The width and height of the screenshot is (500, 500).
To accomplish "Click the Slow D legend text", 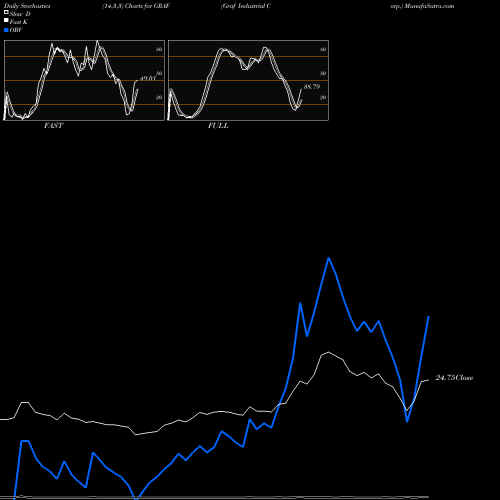I will 20,14.
